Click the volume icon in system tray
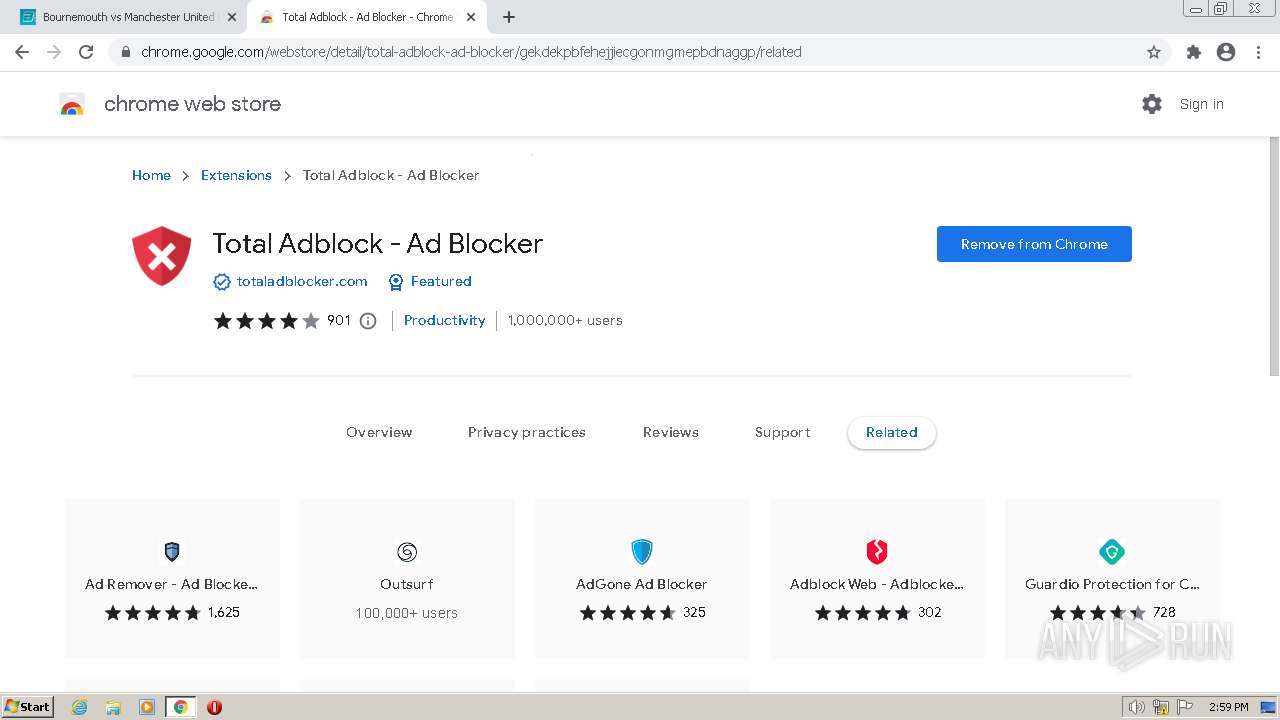 coord(1137,707)
